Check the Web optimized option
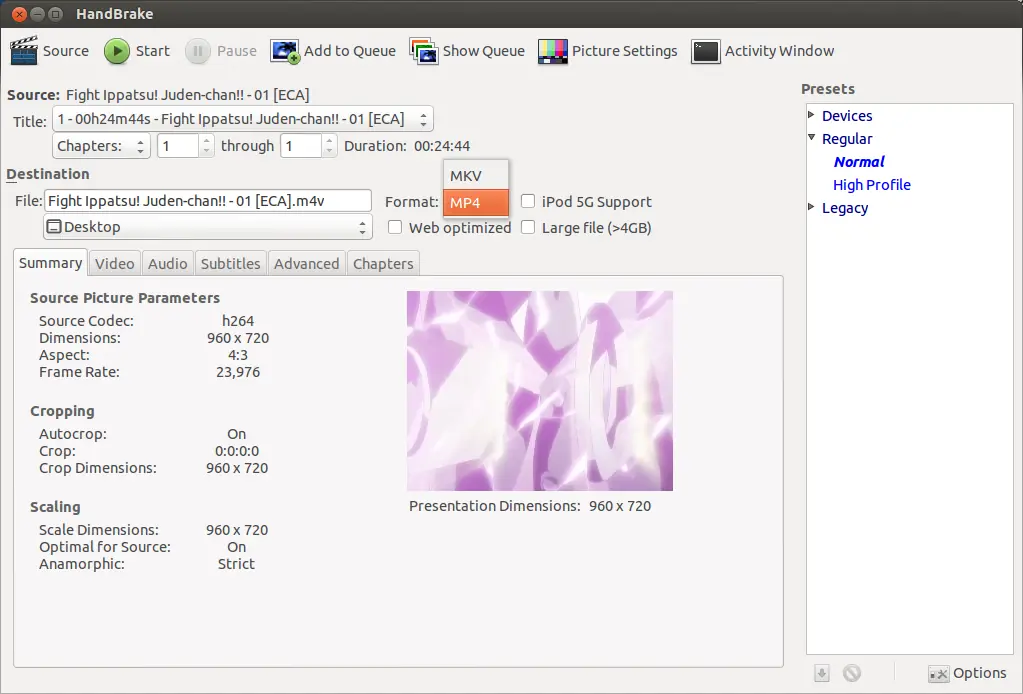 (395, 227)
